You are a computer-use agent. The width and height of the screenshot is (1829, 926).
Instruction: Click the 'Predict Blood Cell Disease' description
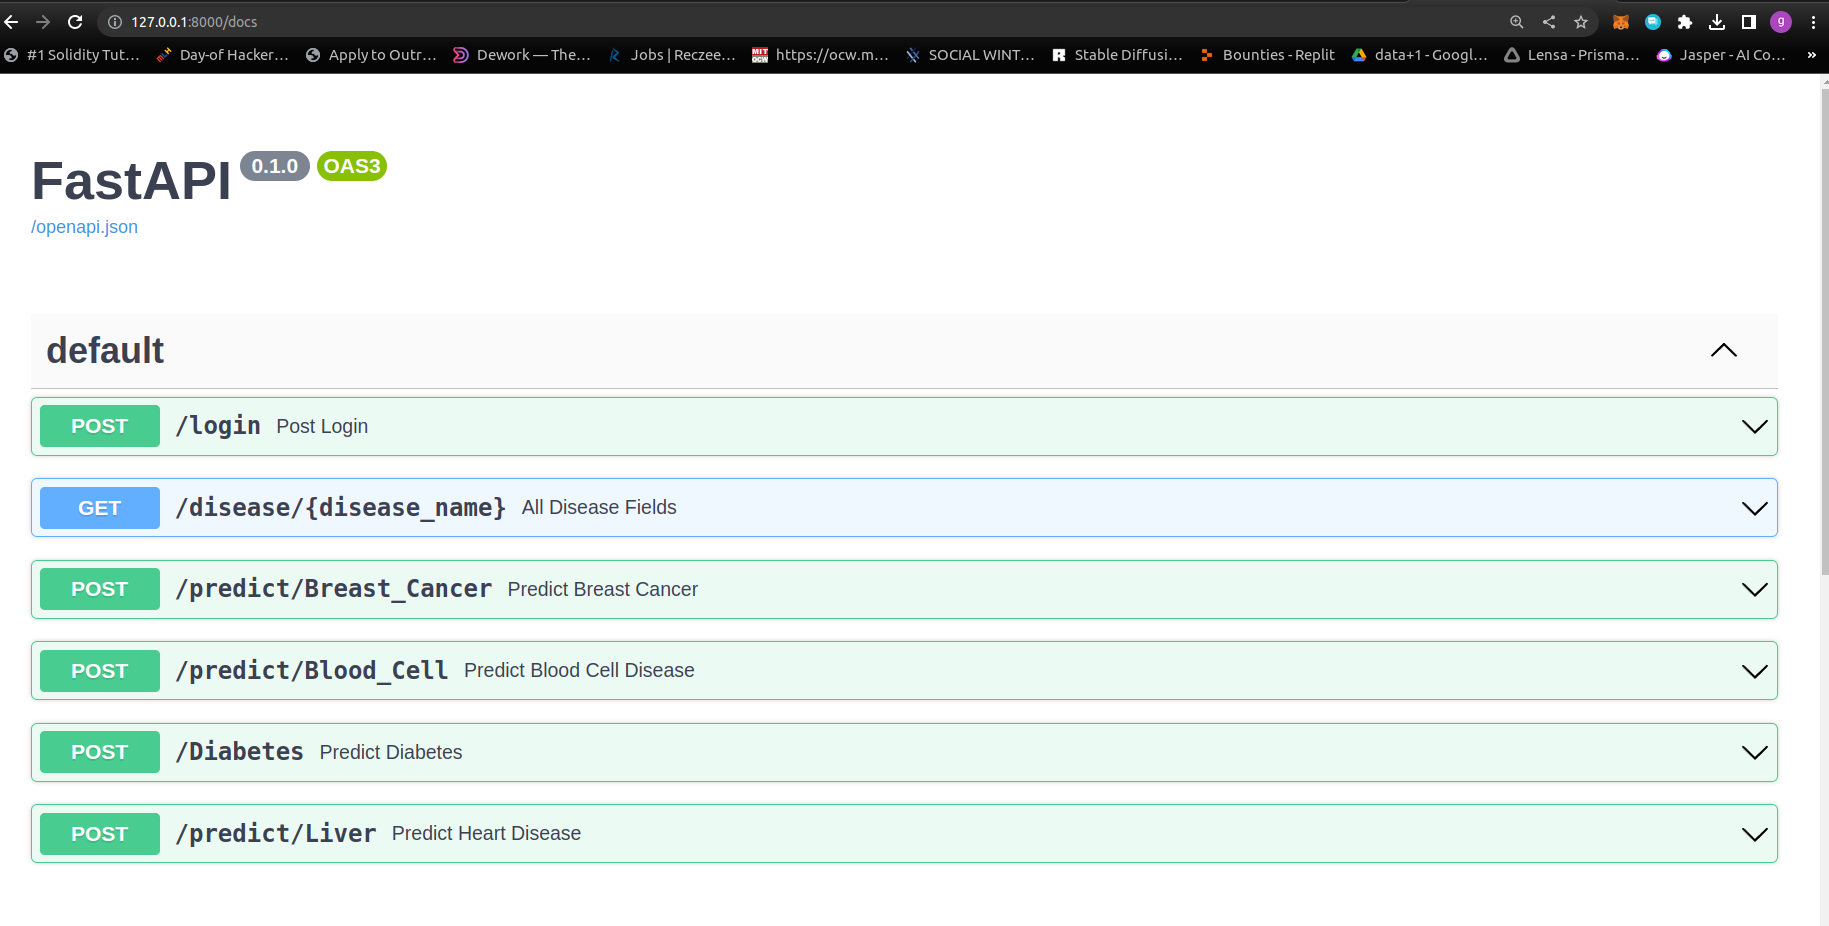pyautogui.click(x=579, y=670)
